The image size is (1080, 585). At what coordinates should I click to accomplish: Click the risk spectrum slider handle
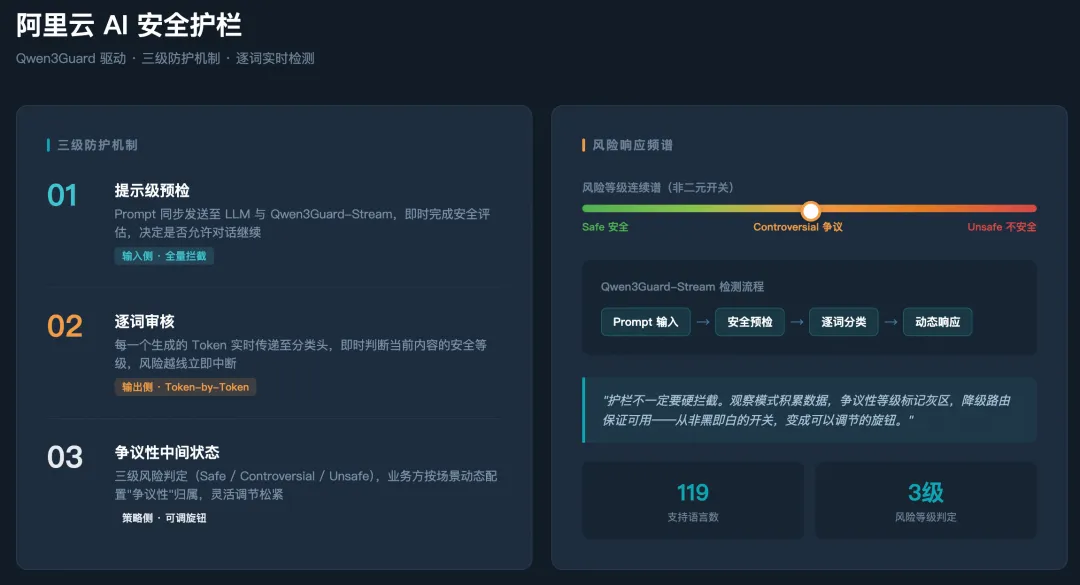tap(811, 210)
